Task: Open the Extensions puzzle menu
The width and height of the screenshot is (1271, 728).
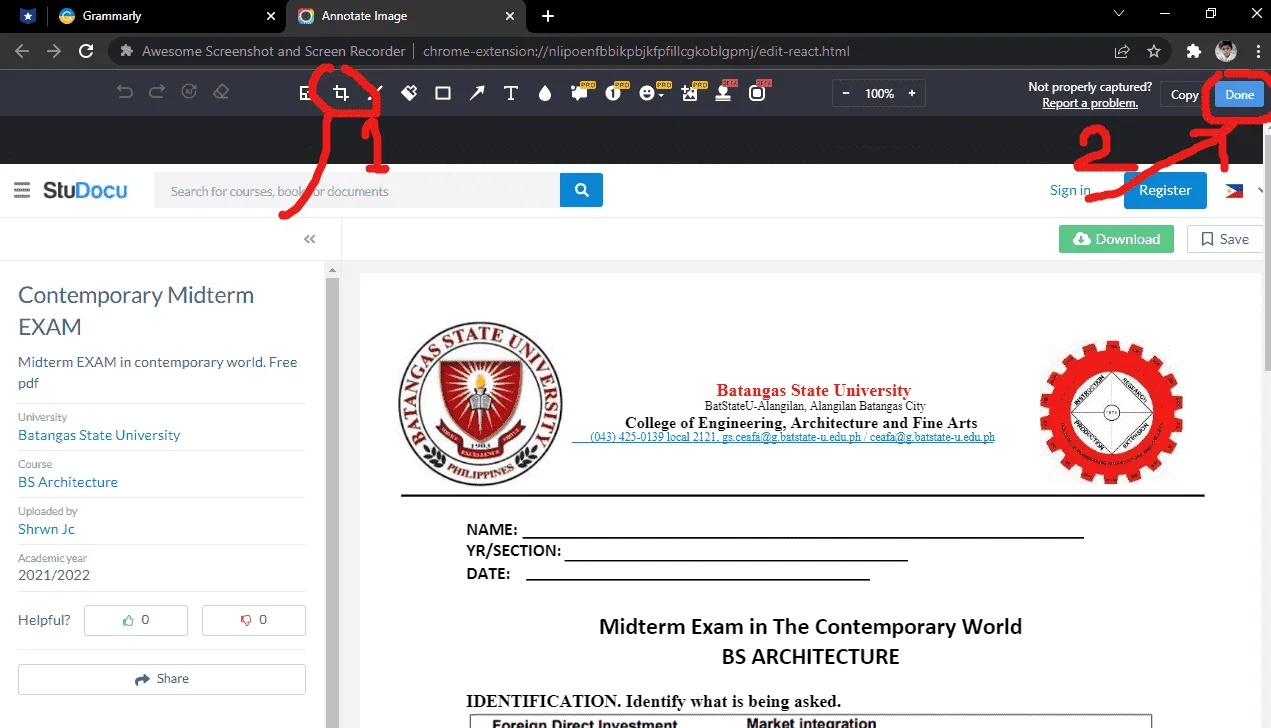Action: 1193,51
